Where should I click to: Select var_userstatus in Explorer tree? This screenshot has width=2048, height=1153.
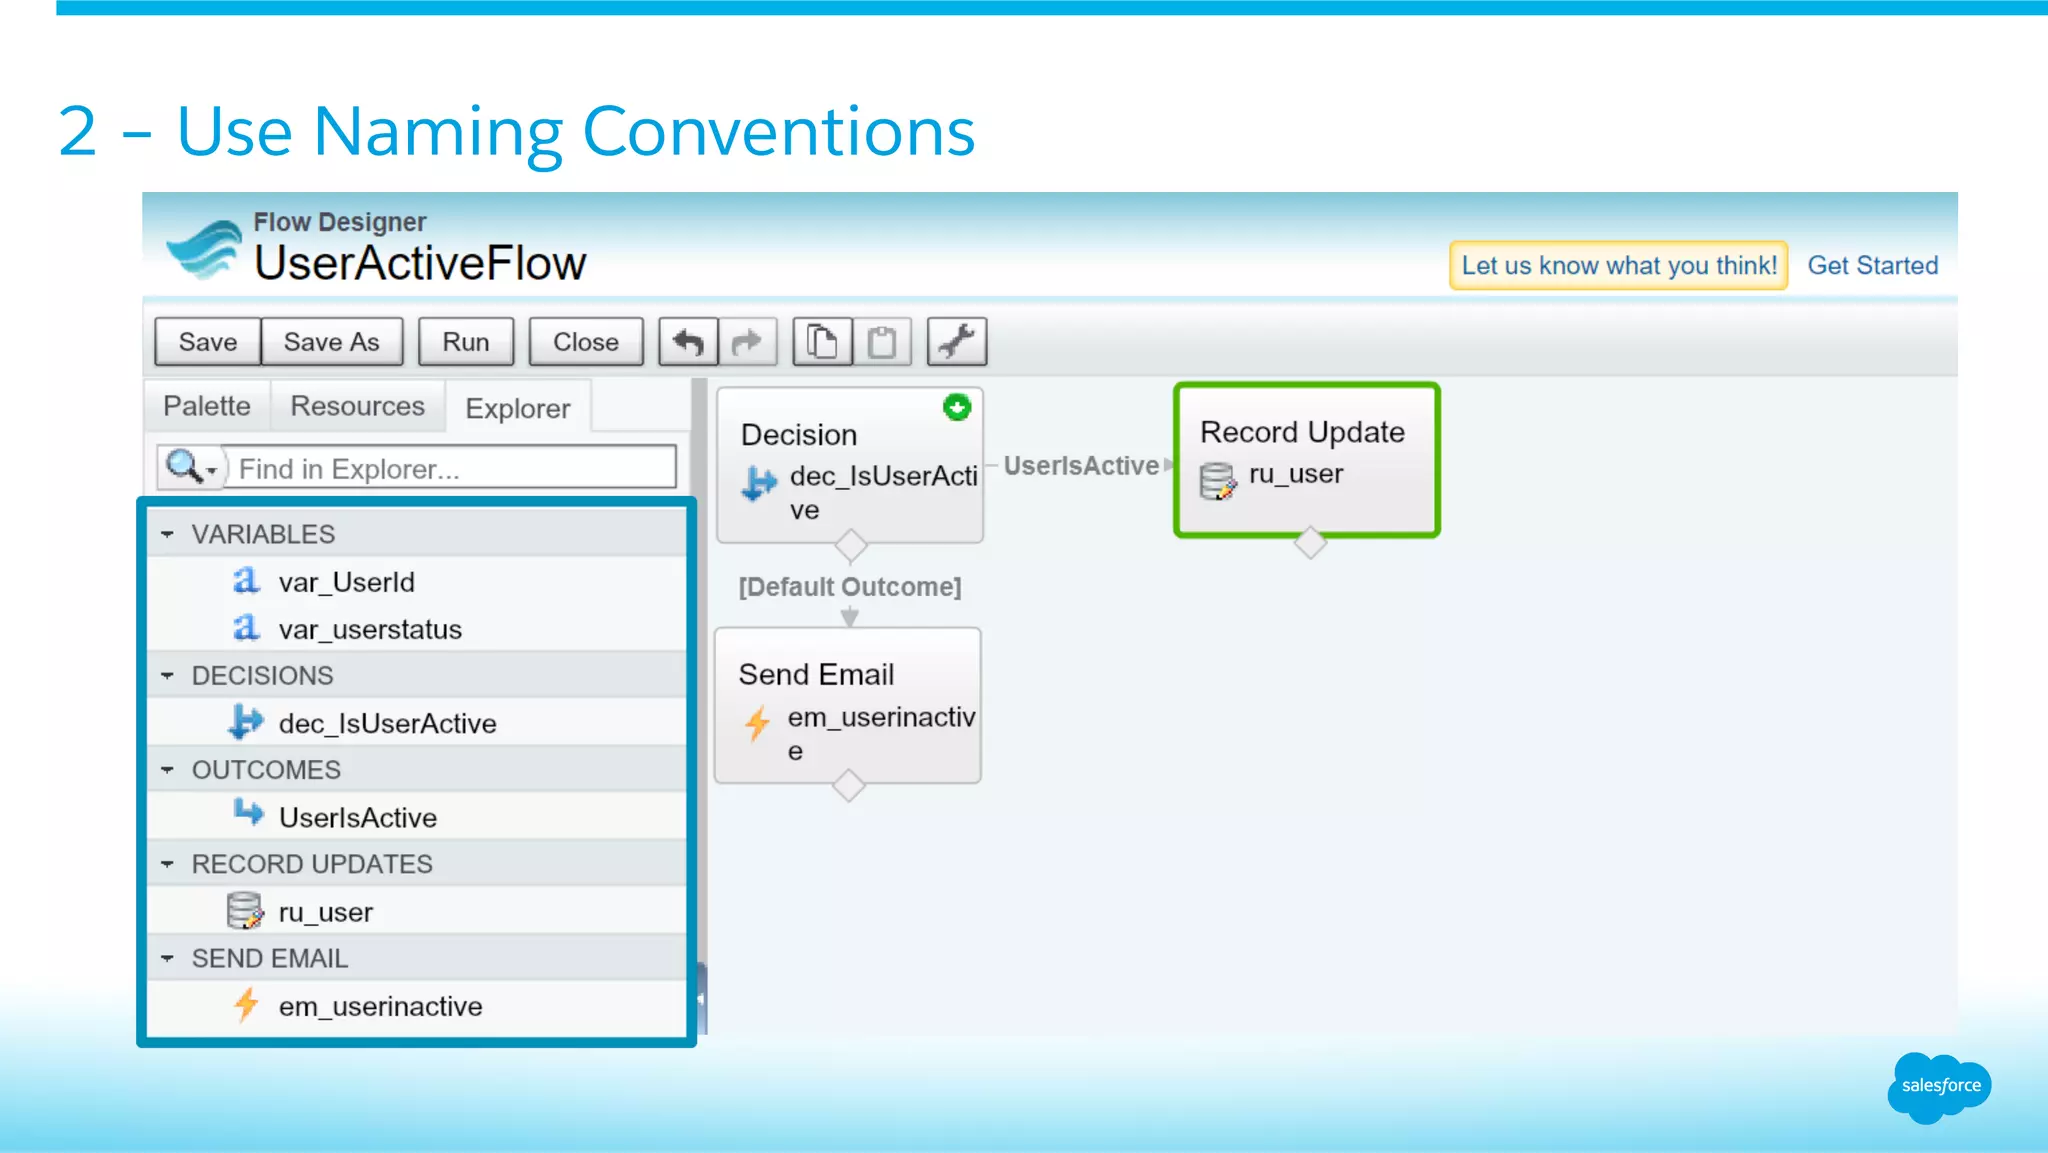(x=416, y=628)
